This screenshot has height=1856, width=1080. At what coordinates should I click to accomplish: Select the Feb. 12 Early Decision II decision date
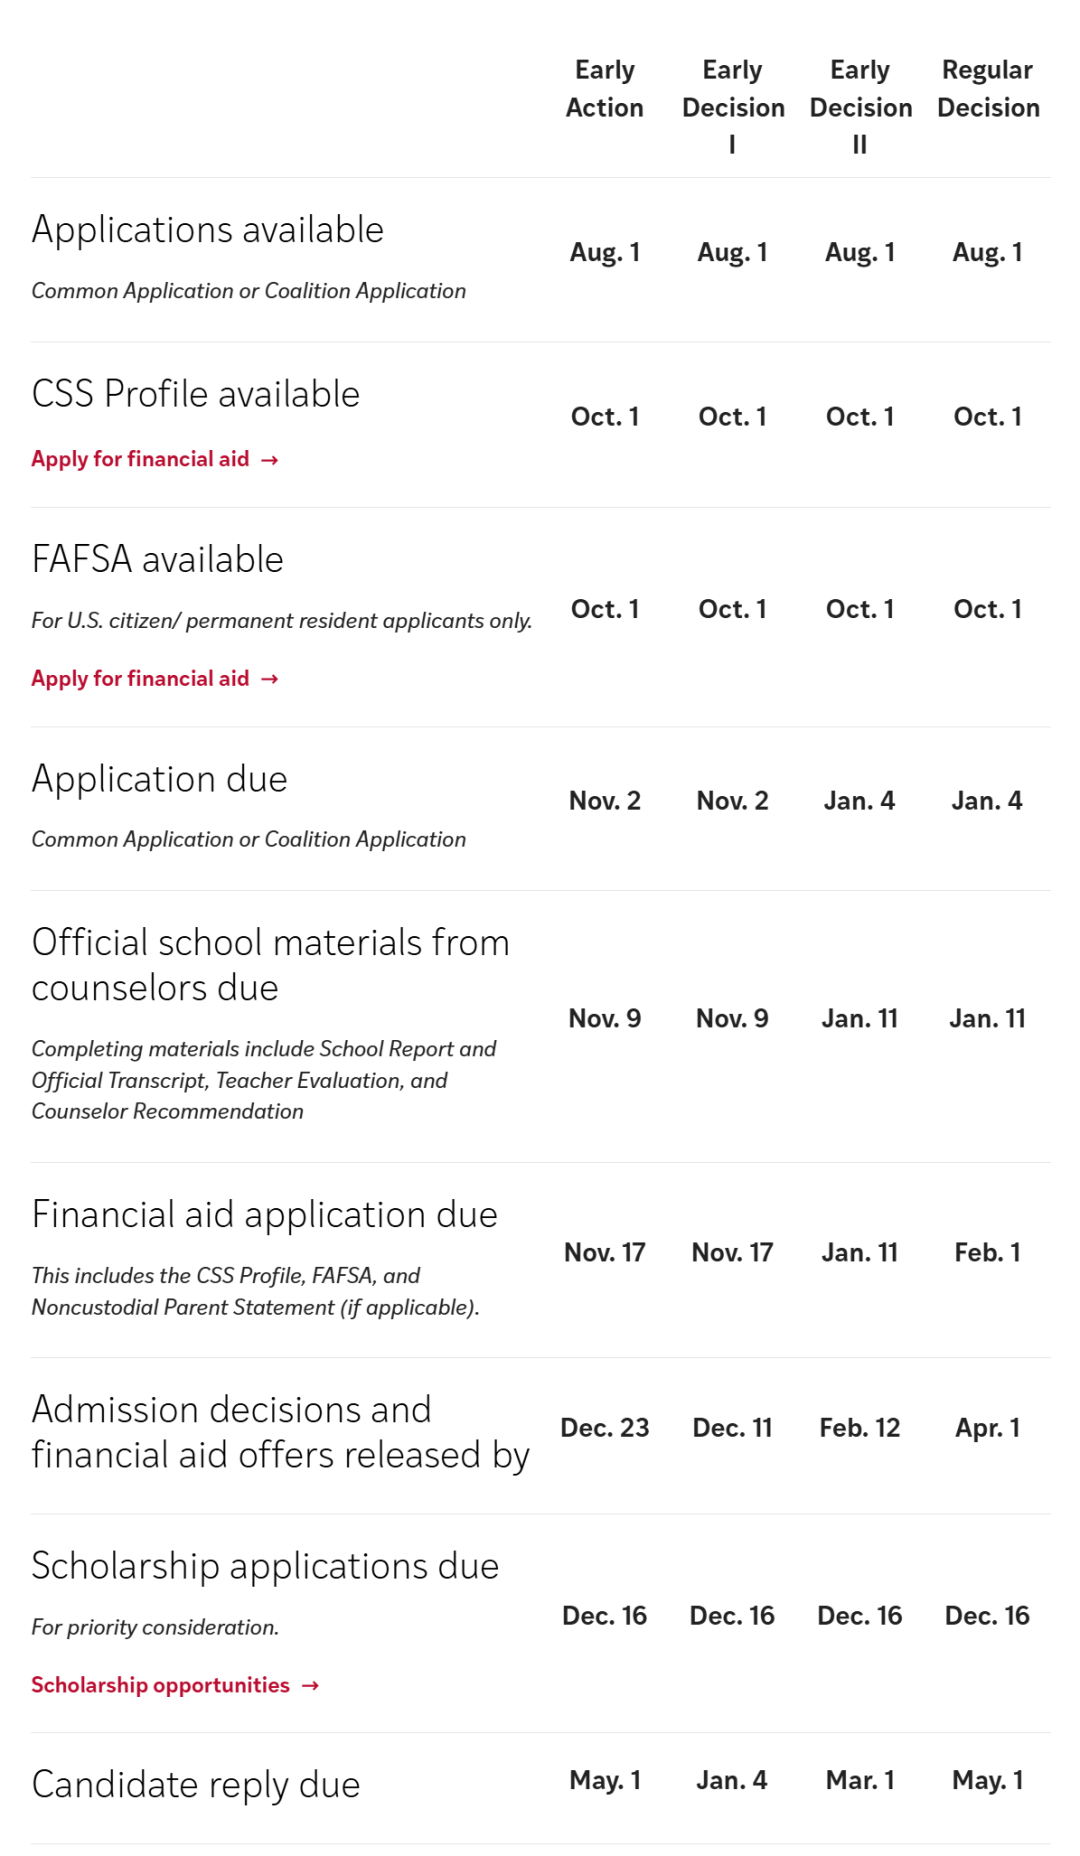point(861,1428)
